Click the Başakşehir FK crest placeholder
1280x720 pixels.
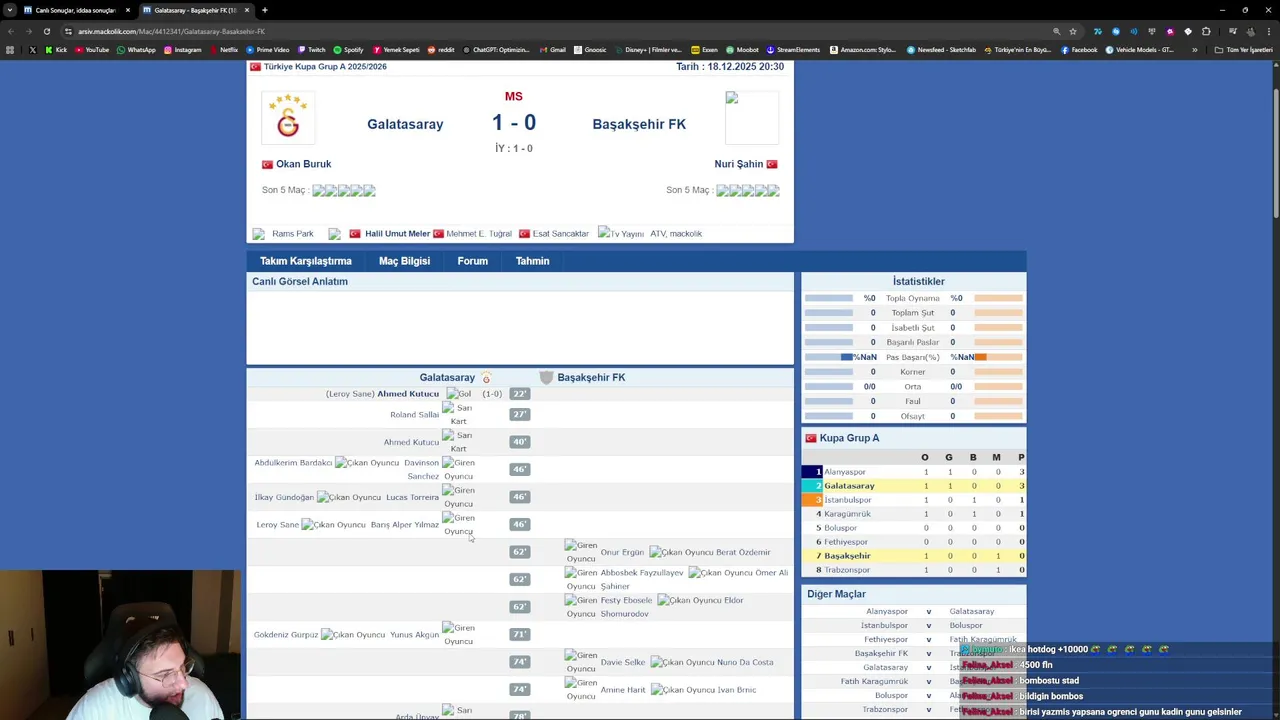pos(751,118)
